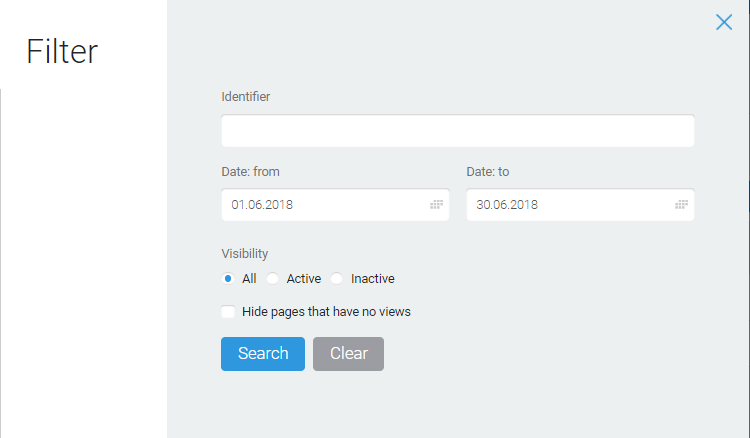Click the gray Clear button

[348, 354]
